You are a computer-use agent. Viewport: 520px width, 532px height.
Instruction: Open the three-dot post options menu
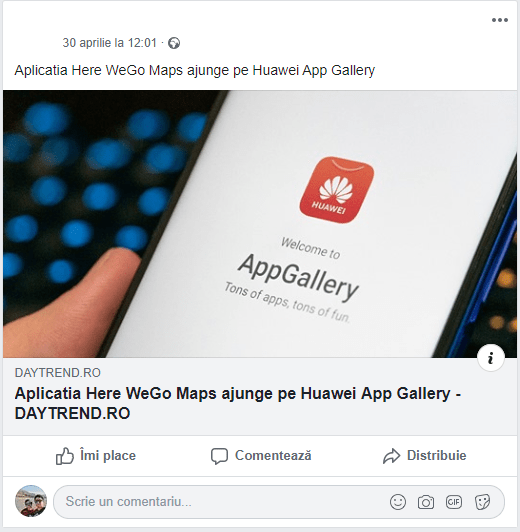click(500, 20)
